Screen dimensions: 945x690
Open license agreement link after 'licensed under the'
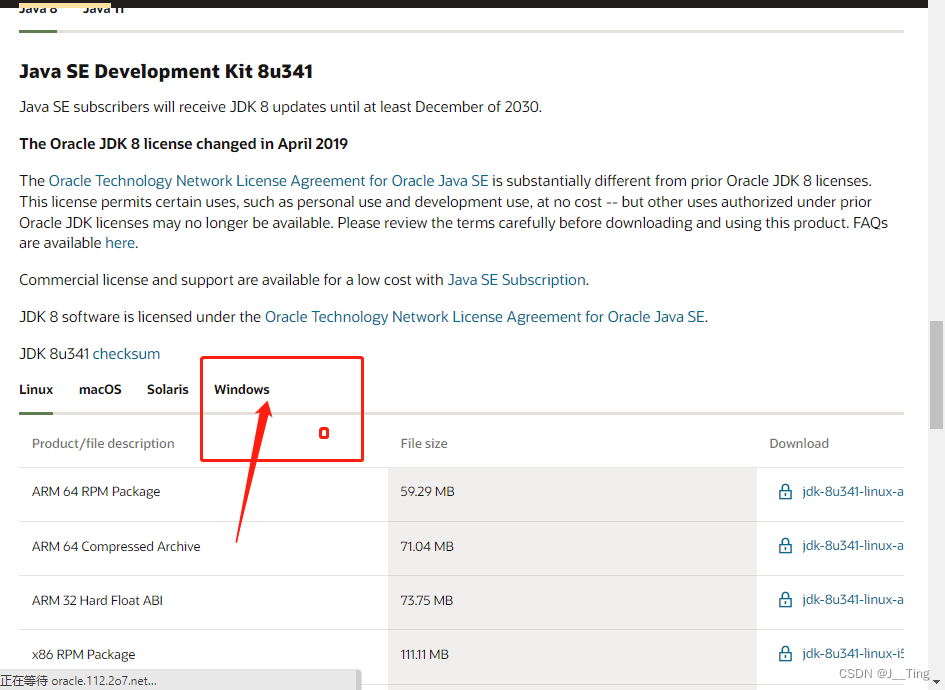coord(485,317)
